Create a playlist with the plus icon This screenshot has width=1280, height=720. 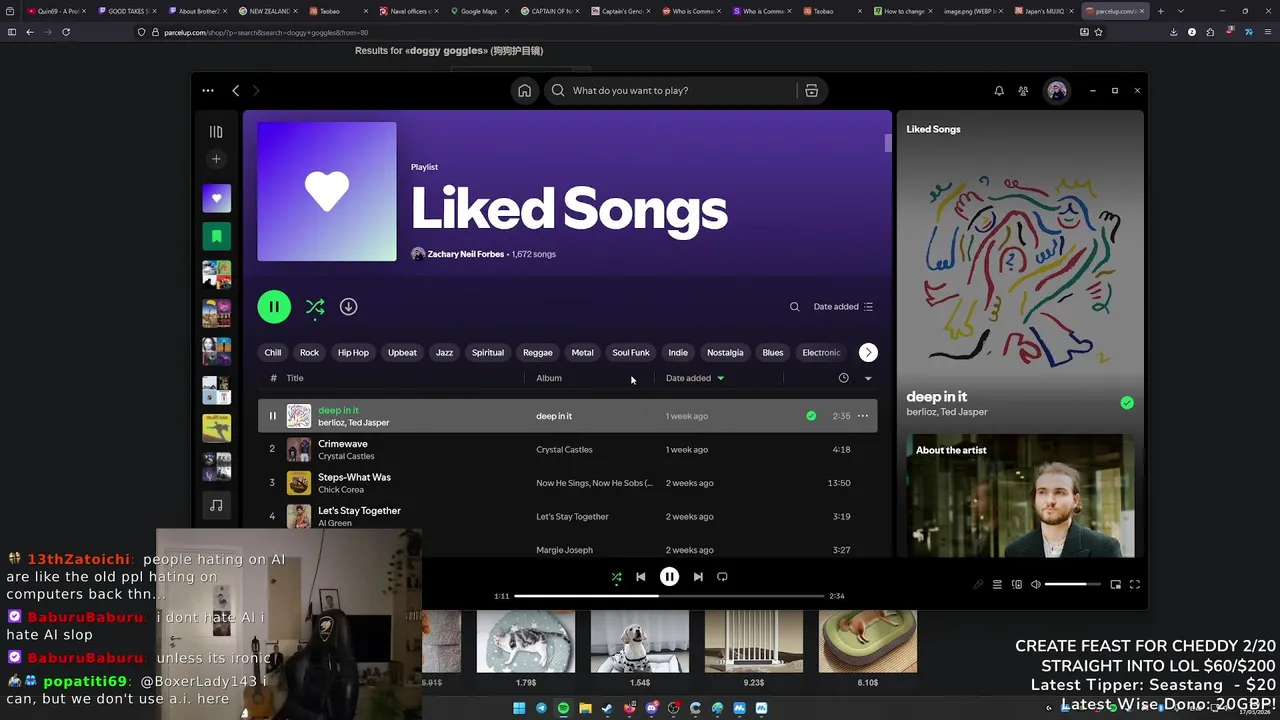[216, 159]
